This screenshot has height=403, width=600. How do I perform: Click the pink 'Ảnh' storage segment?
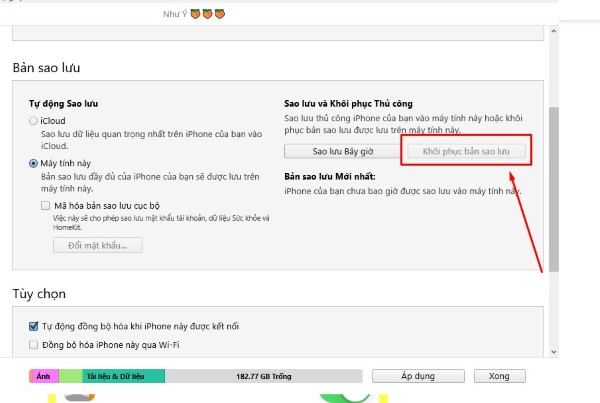point(44,376)
